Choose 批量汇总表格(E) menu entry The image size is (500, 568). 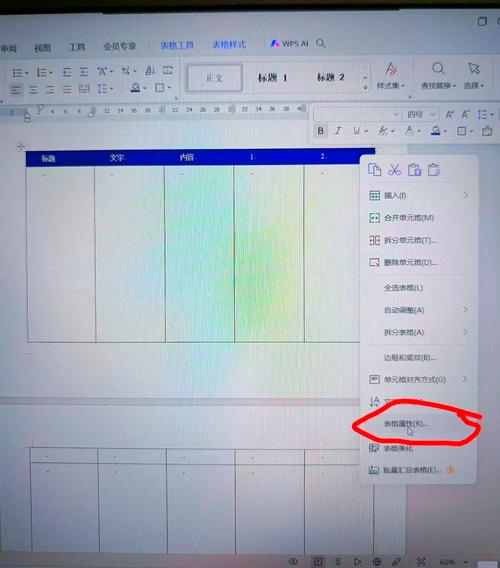point(418,470)
